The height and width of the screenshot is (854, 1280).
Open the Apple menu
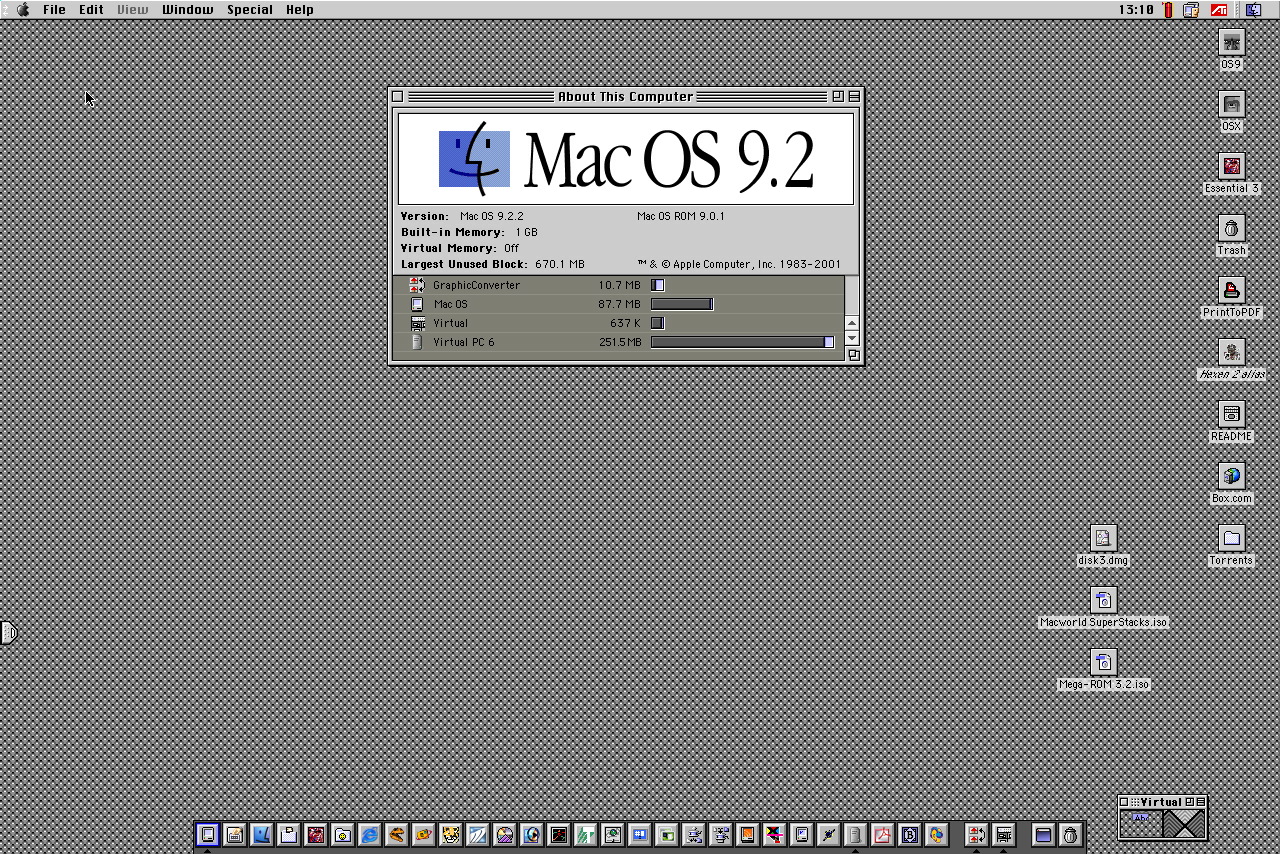tap(22, 10)
